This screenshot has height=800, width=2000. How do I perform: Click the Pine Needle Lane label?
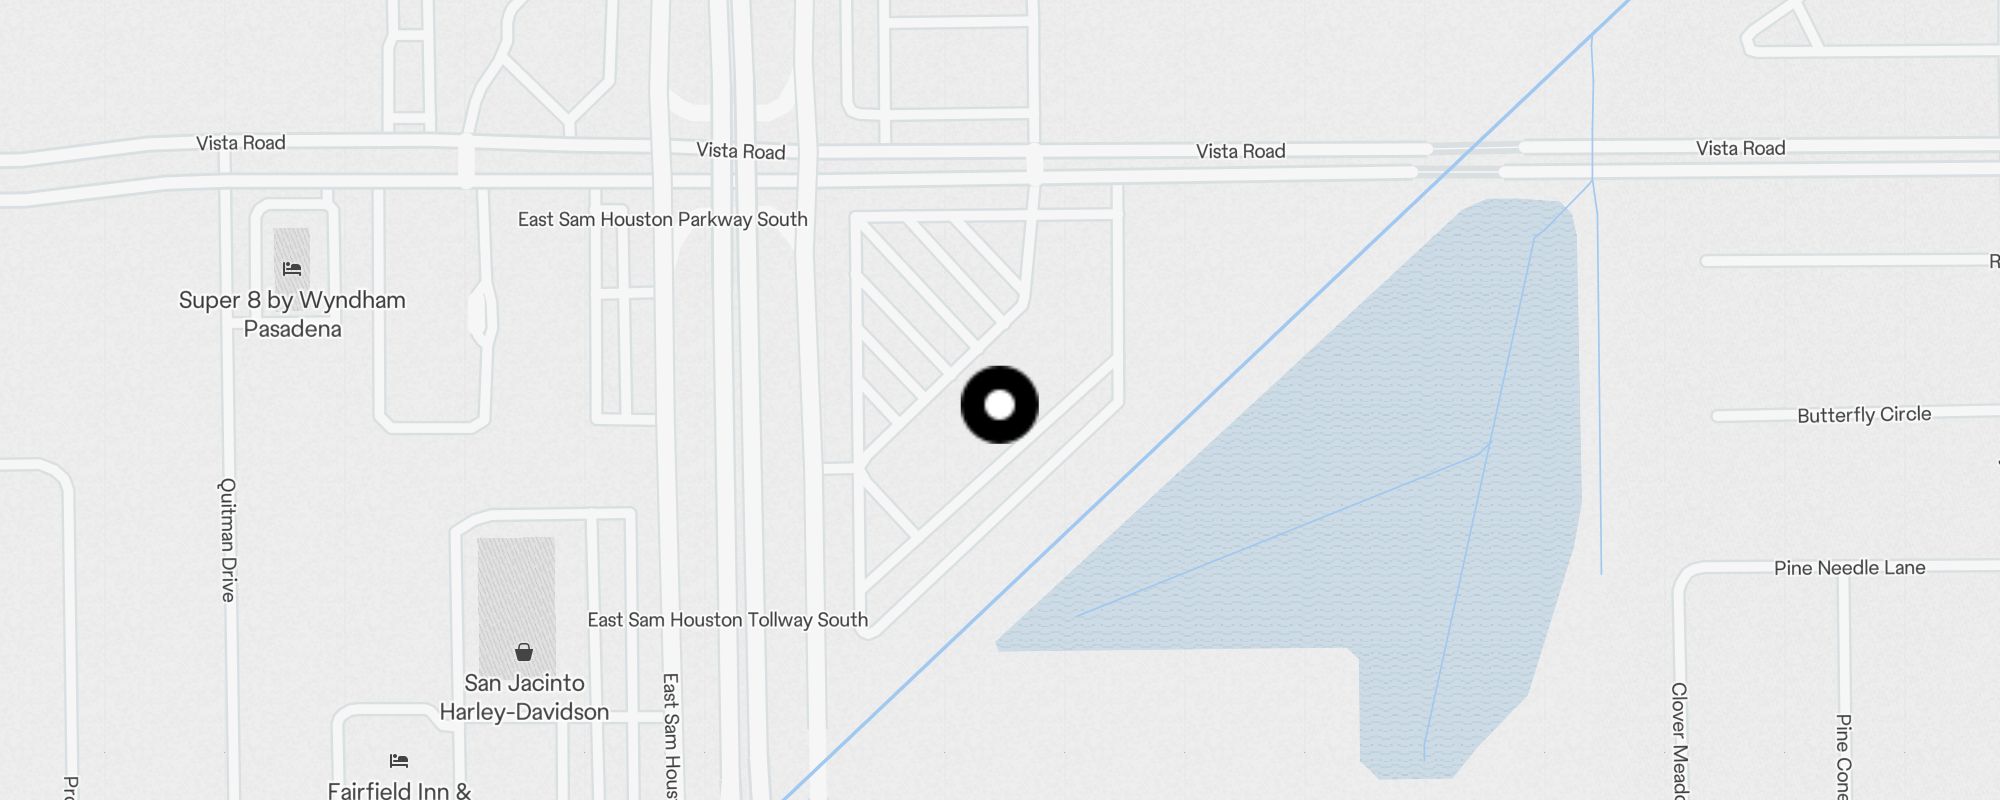click(x=1849, y=568)
